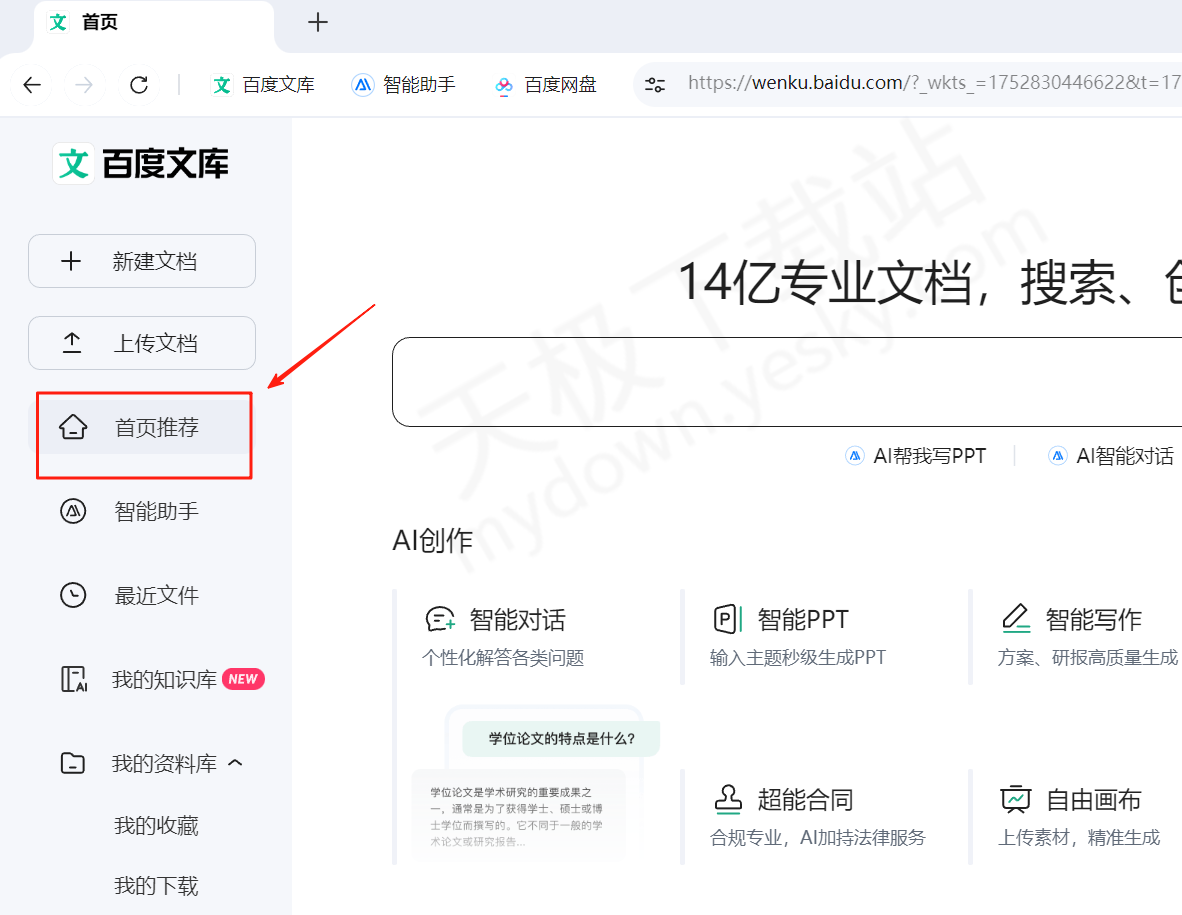Click the 学位论文的特点是什么? sample question bubble

[x=562, y=739]
